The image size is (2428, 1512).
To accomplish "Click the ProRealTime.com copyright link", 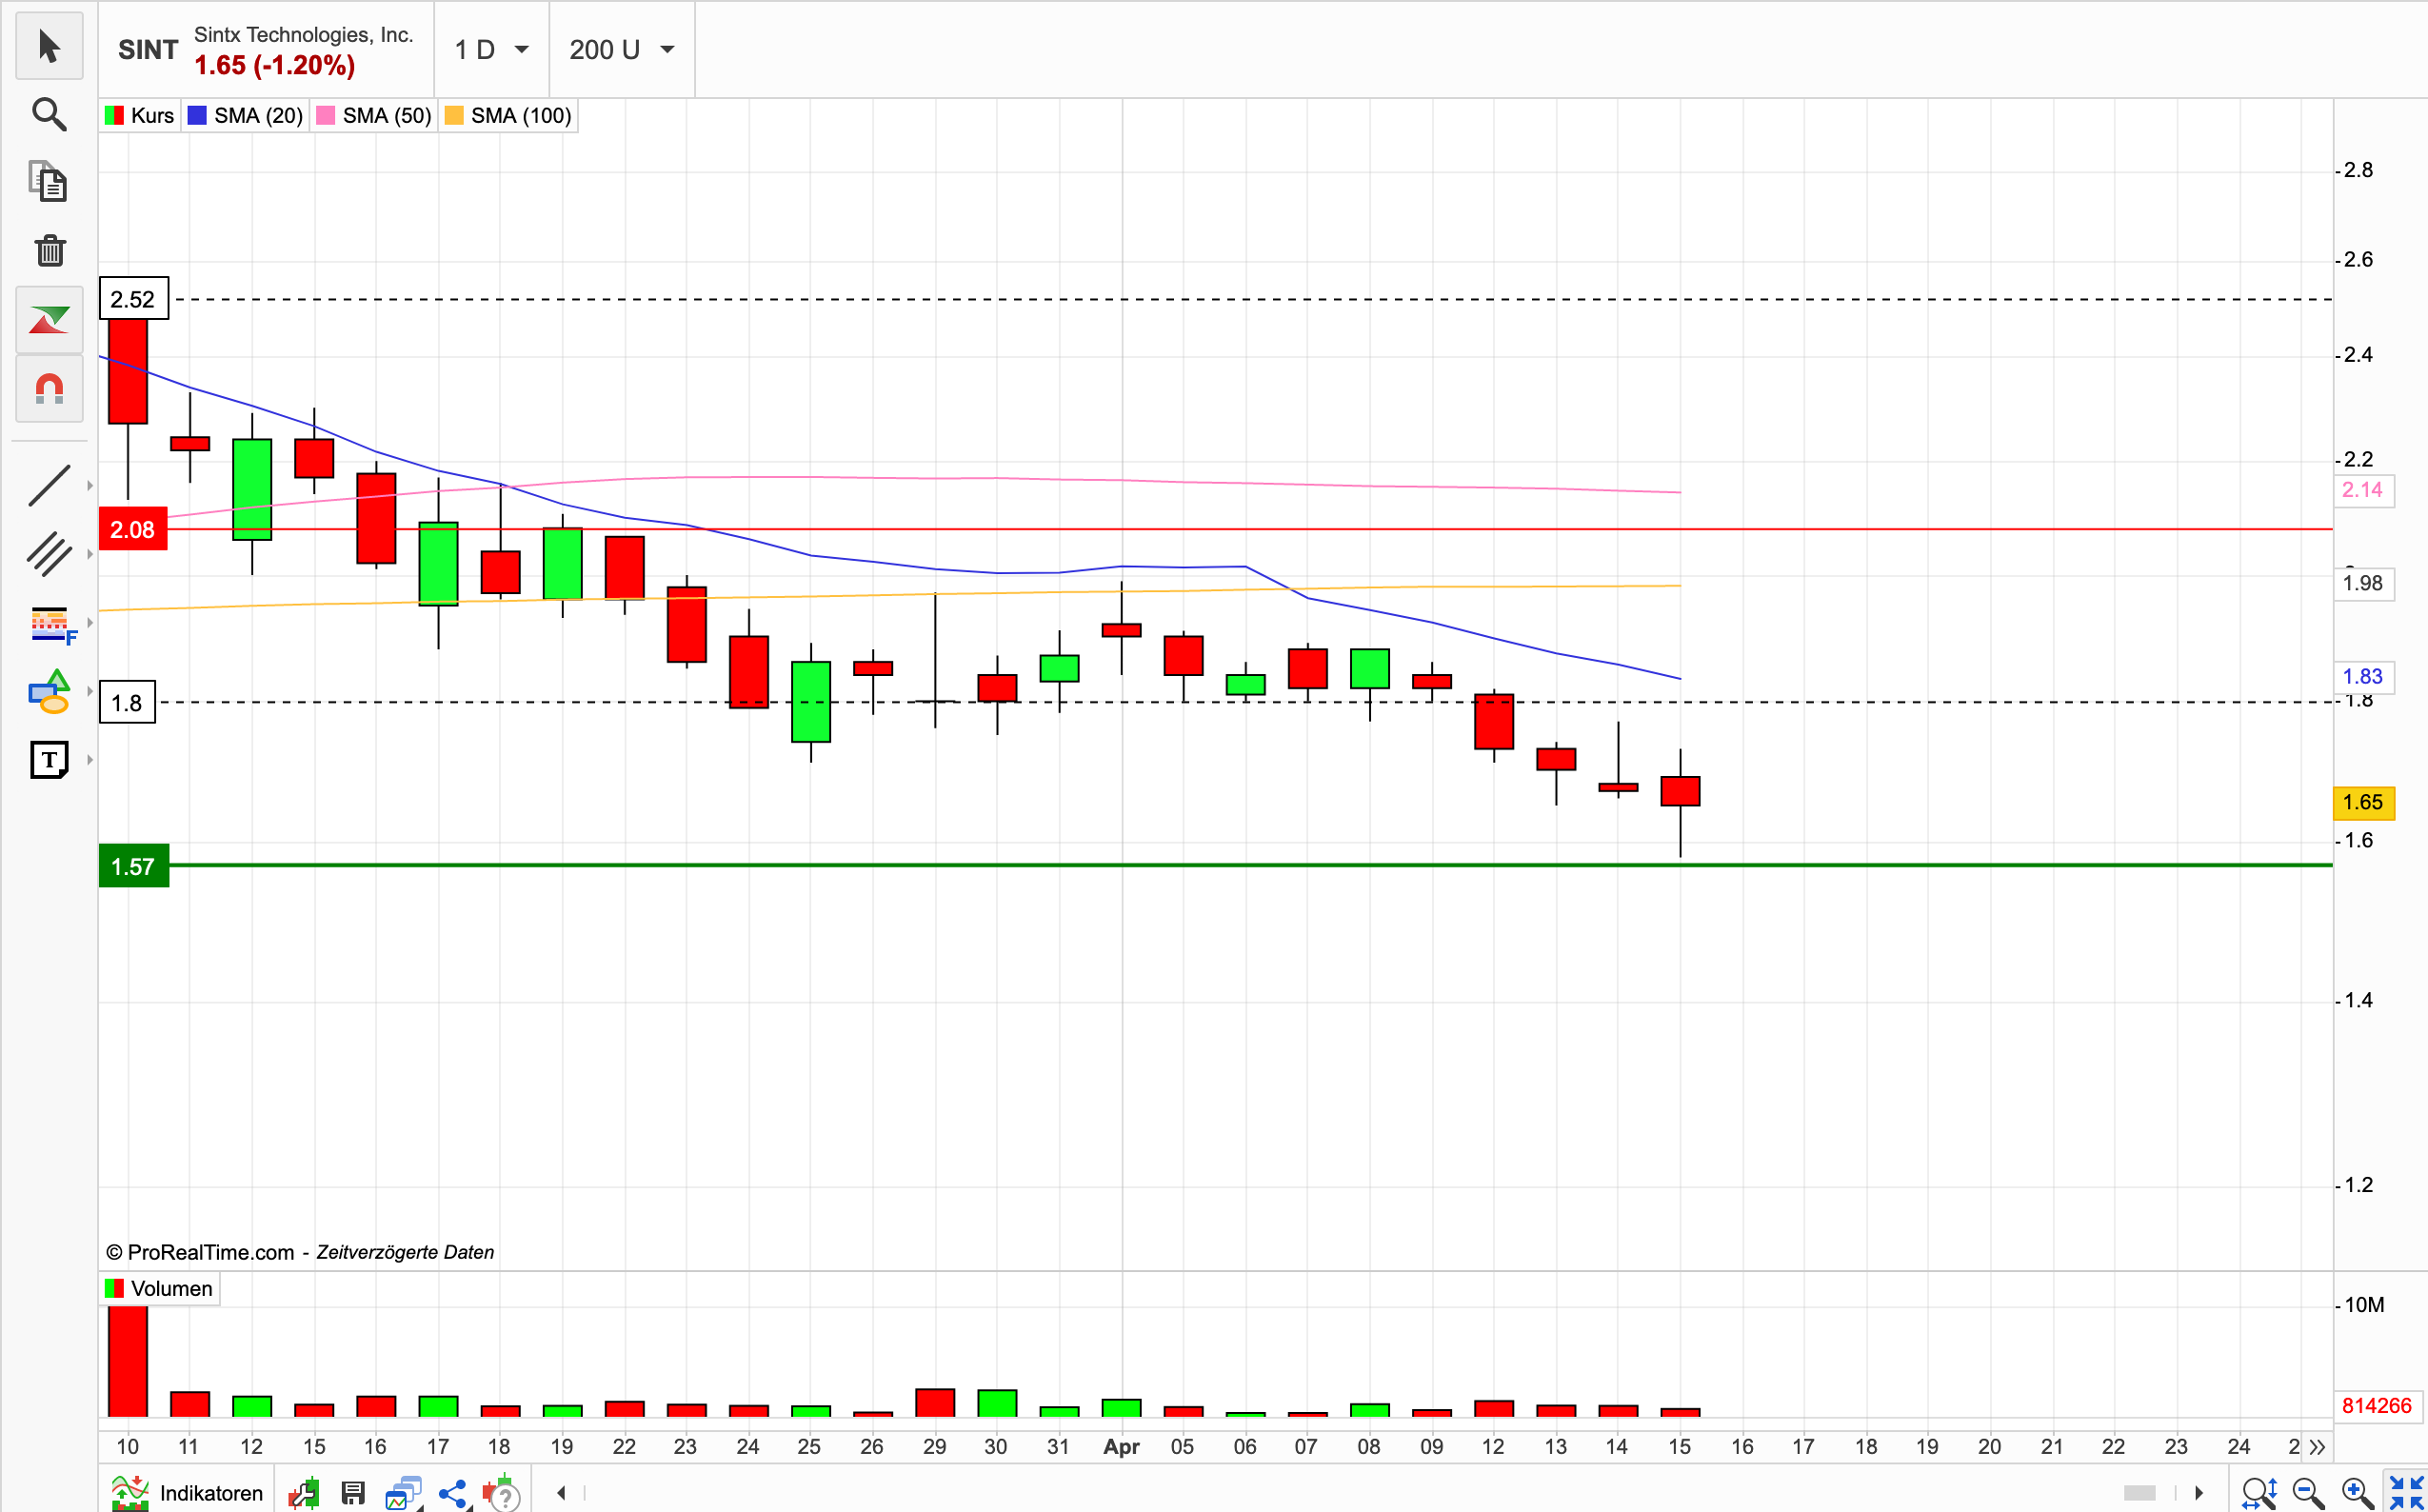I will (210, 1252).
